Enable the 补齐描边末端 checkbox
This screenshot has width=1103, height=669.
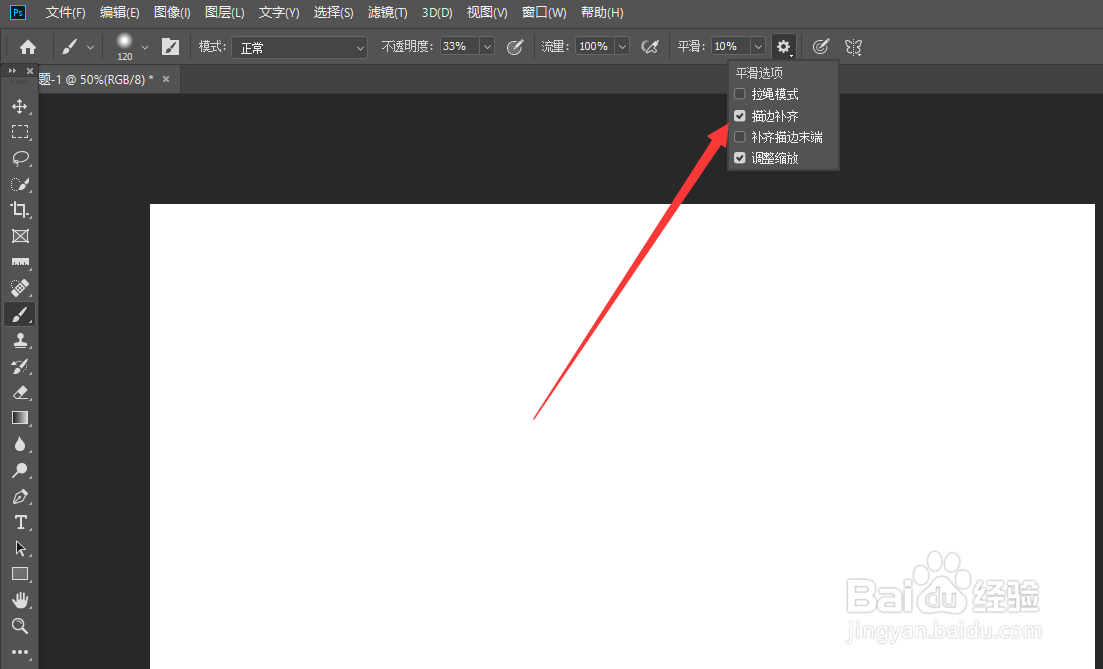[x=739, y=136]
